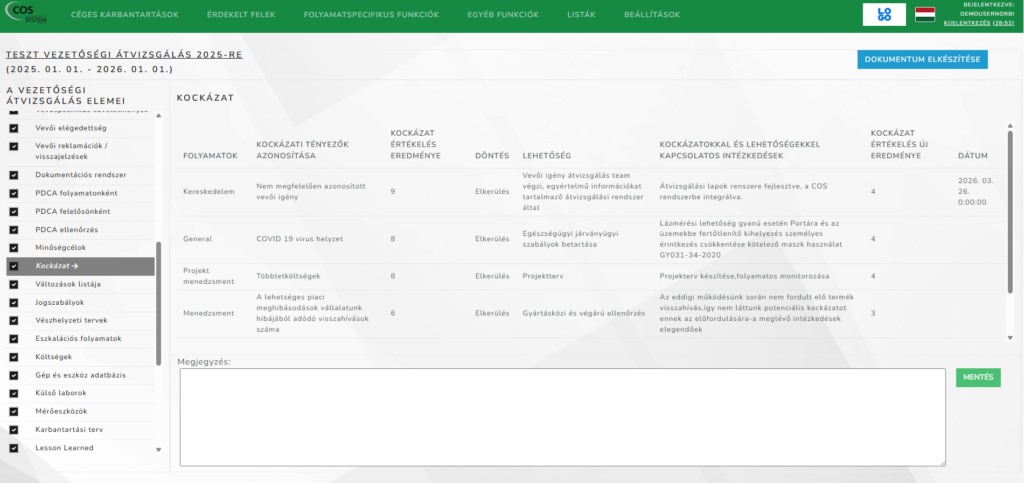1024x483 pixels.
Task: Select Változások listája in the sidebar
Action: pos(66,284)
